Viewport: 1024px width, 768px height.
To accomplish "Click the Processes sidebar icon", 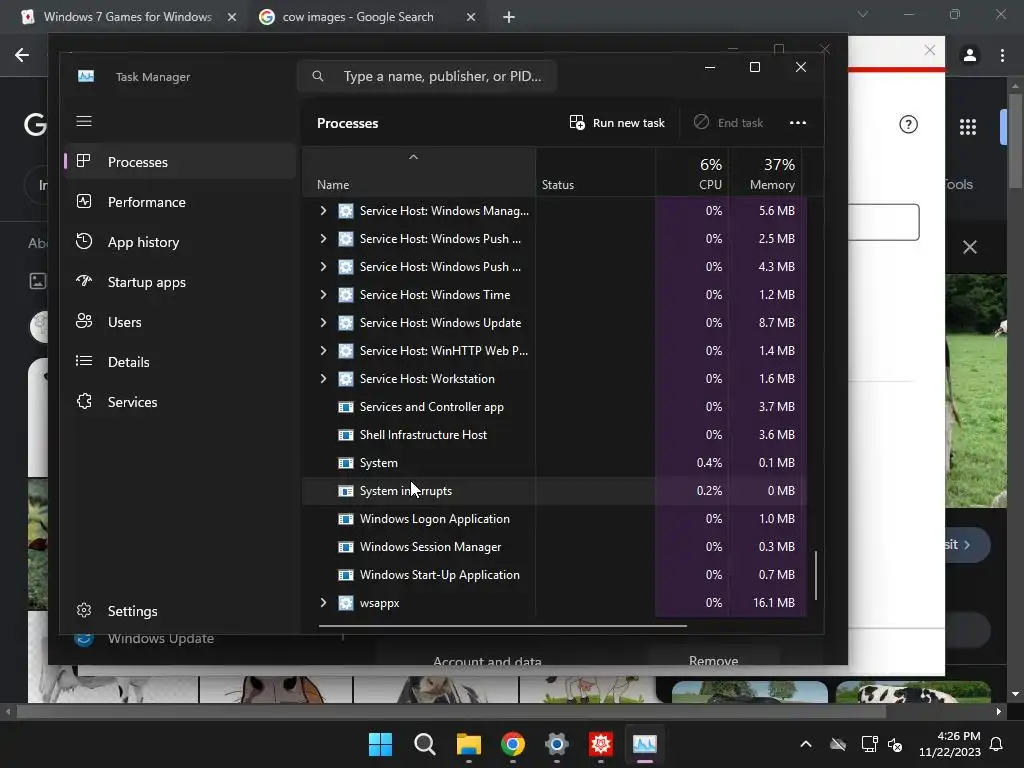I will [x=84, y=161].
